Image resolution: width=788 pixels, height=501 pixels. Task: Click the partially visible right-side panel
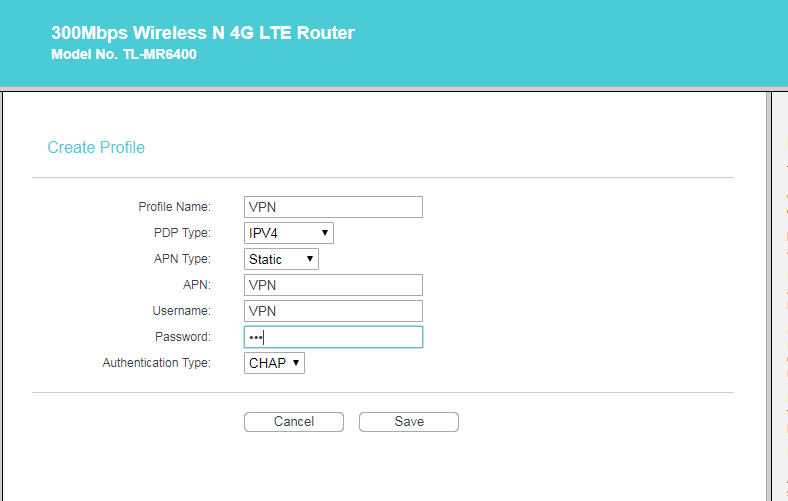[x=779, y=300]
